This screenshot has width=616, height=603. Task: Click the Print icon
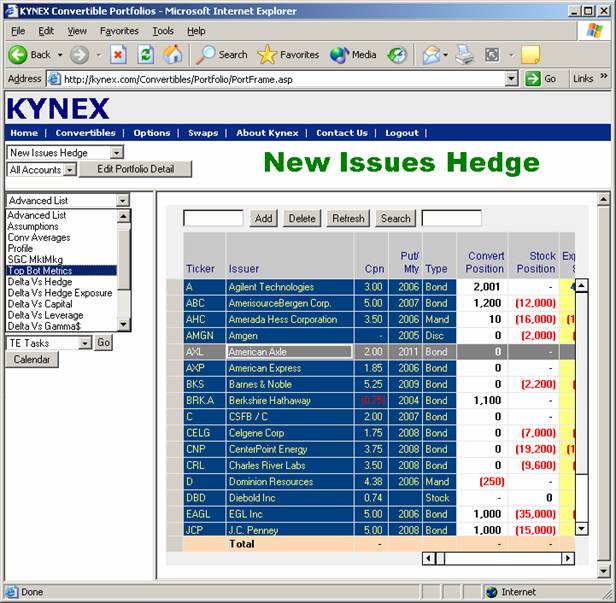(x=464, y=55)
